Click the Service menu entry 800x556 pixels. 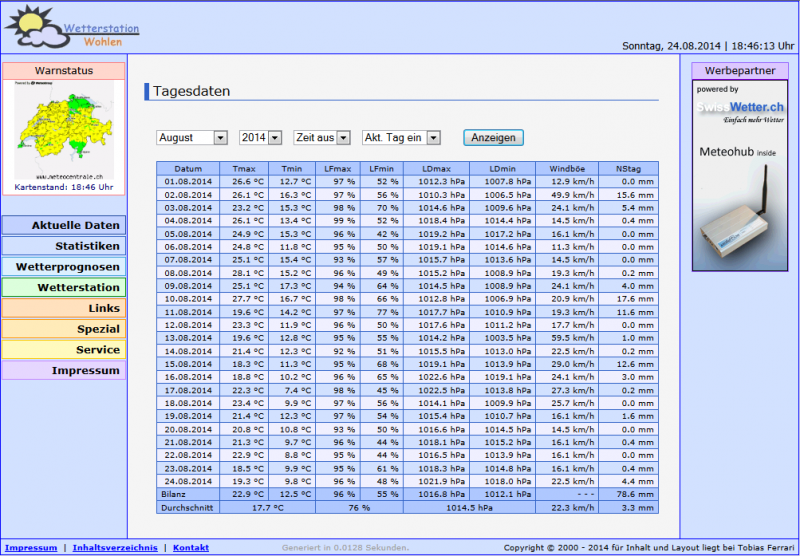point(64,350)
